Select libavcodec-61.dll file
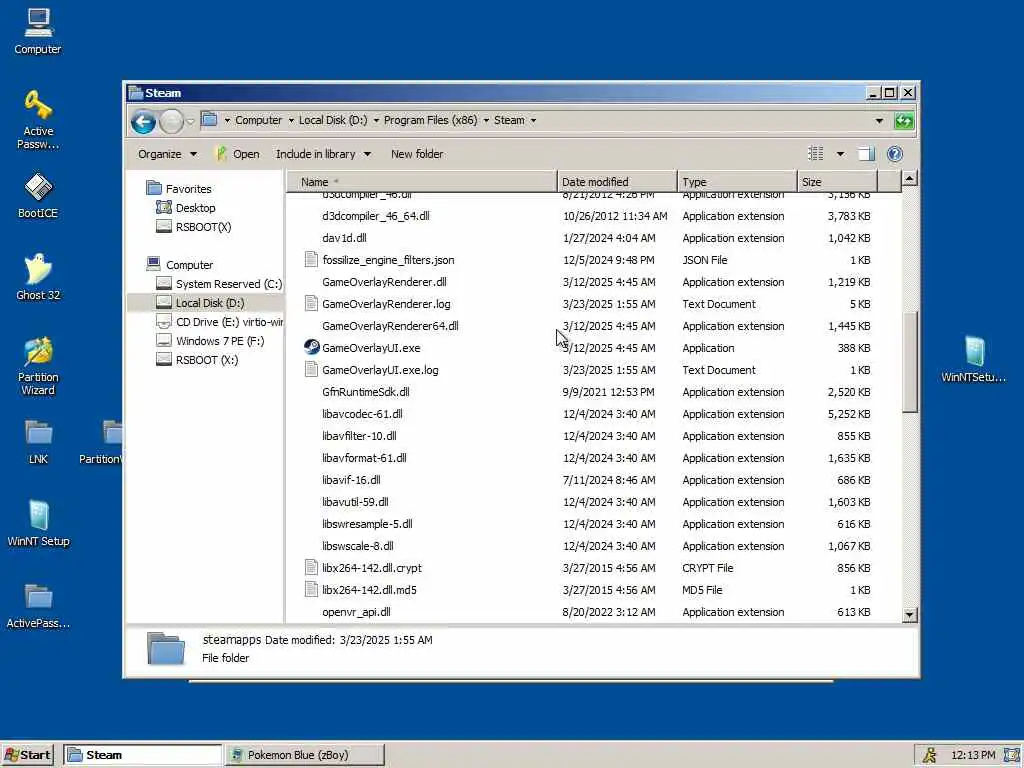Screen dimensions: 1024x768 pos(362,414)
